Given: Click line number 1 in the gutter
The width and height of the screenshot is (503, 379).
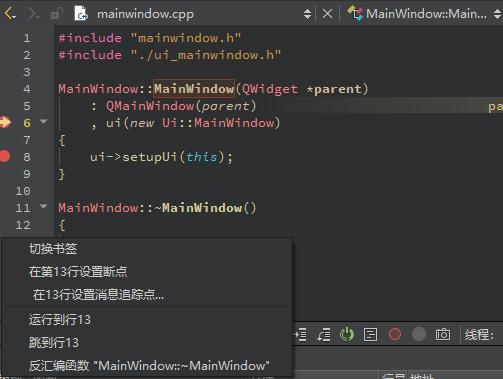Looking at the screenshot, I should (27, 38).
